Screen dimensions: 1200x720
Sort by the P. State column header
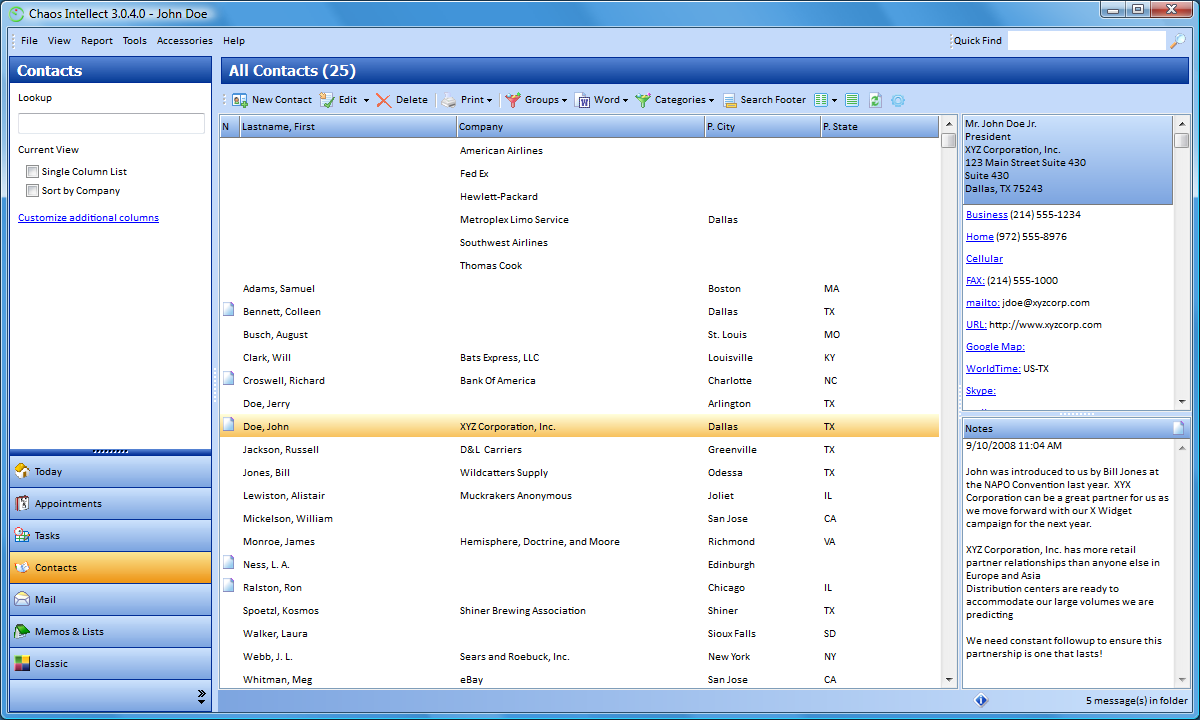[879, 127]
